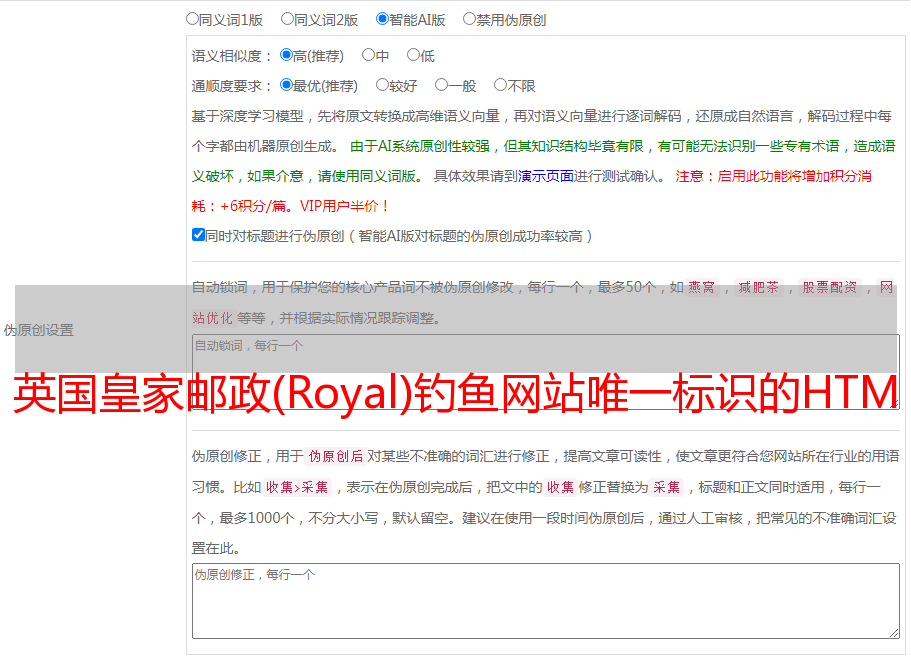Toggle 同时对标题进行伪原创 checkbox
The height and width of the screenshot is (658, 911).
pos(198,235)
